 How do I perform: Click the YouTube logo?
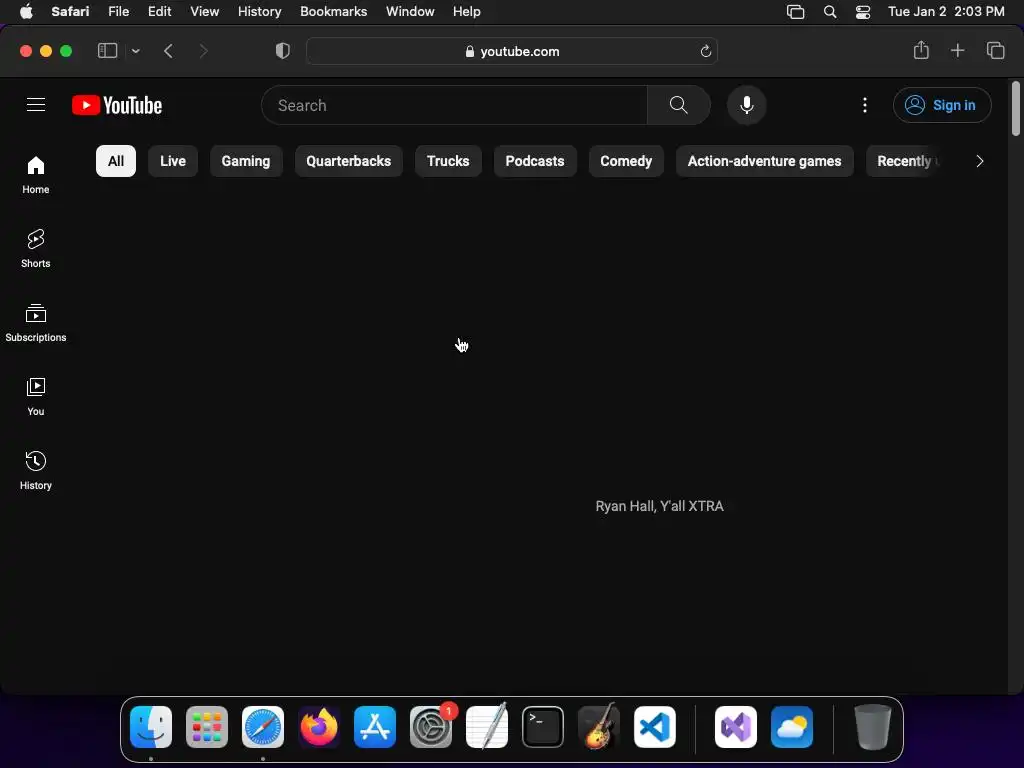click(117, 105)
